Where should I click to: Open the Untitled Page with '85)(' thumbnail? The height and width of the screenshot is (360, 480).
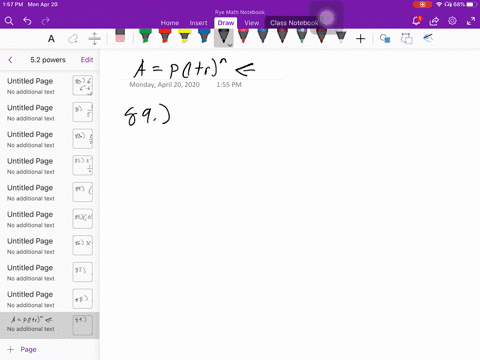pyautogui.click(x=50, y=219)
